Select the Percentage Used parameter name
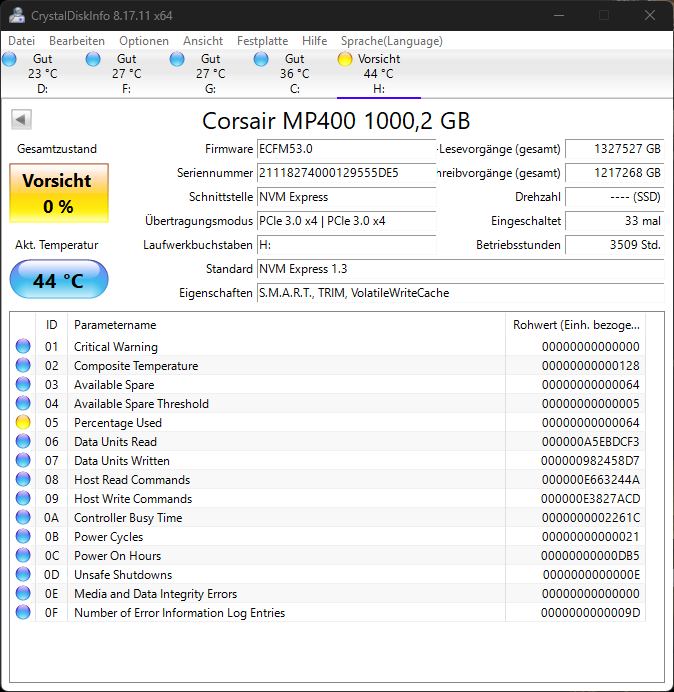Image resolution: width=674 pixels, height=692 pixels. click(118, 423)
